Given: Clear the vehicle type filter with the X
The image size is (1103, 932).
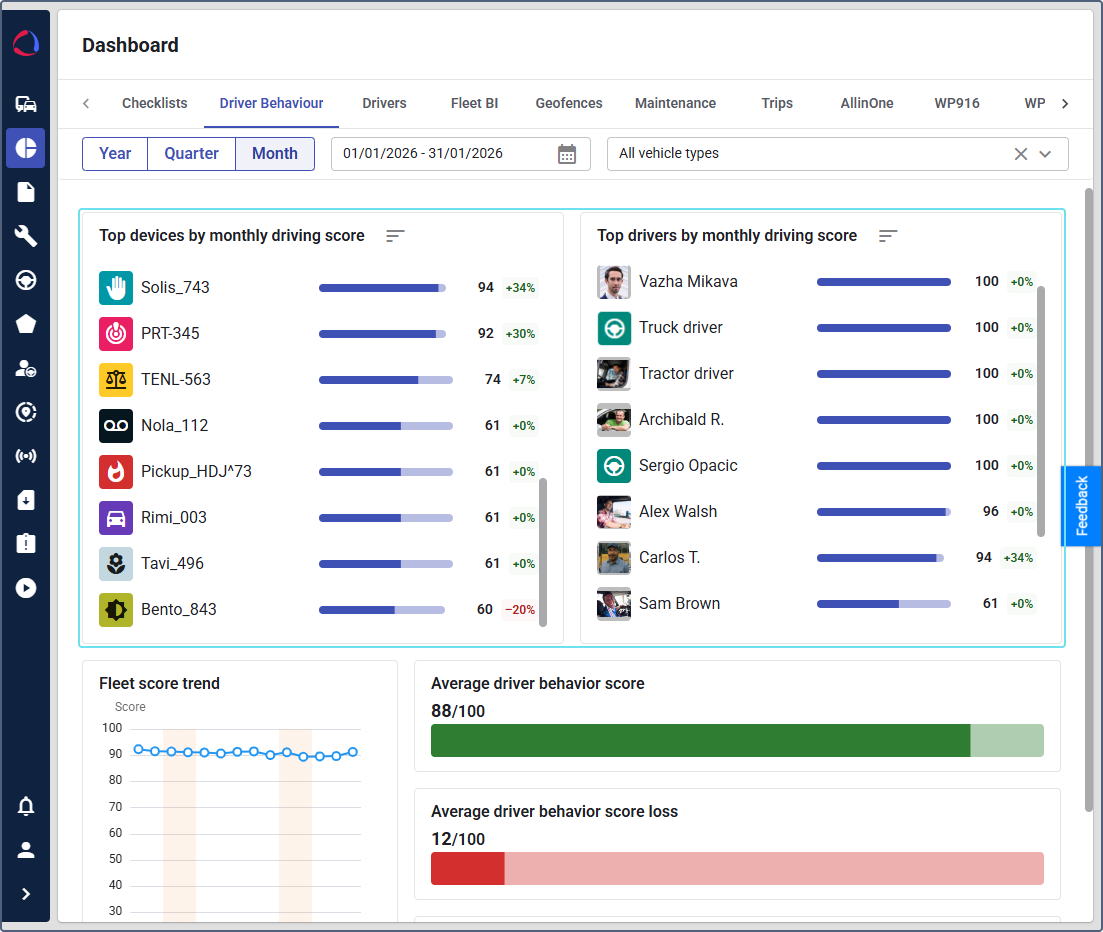Looking at the screenshot, I should tap(1020, 153).
